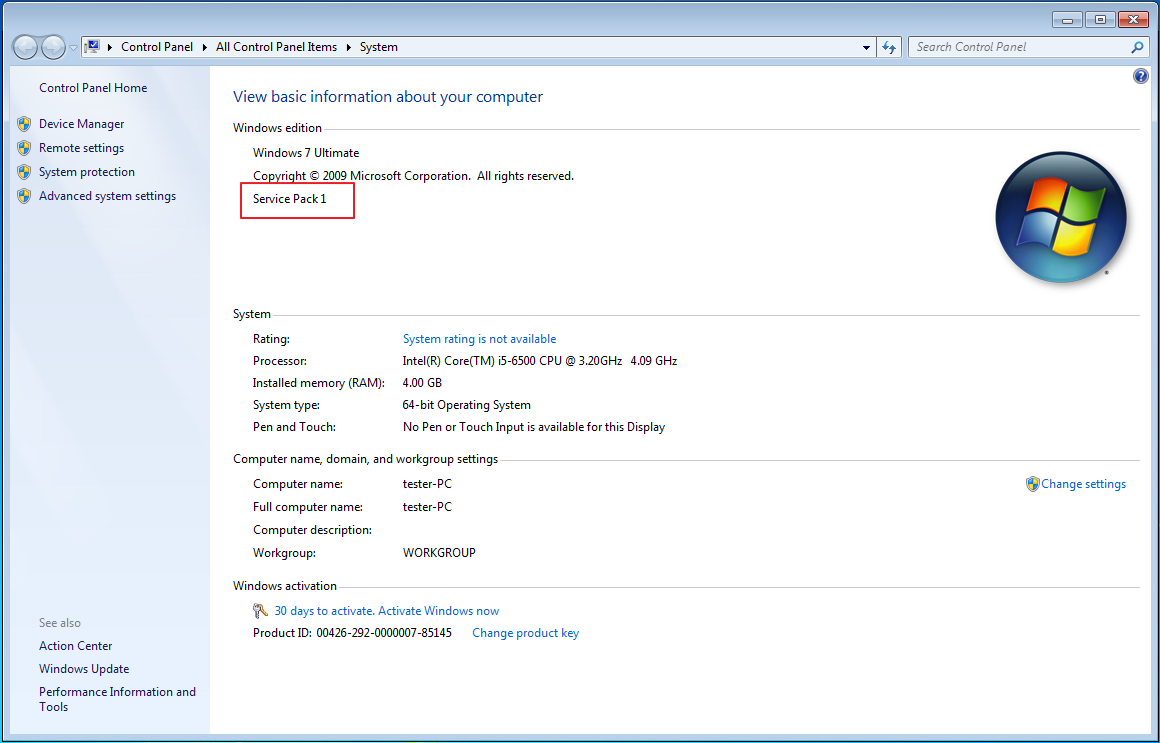Select System in the breadcrumb
This screenshot has height=743, width=1160.
click(379, 47)
